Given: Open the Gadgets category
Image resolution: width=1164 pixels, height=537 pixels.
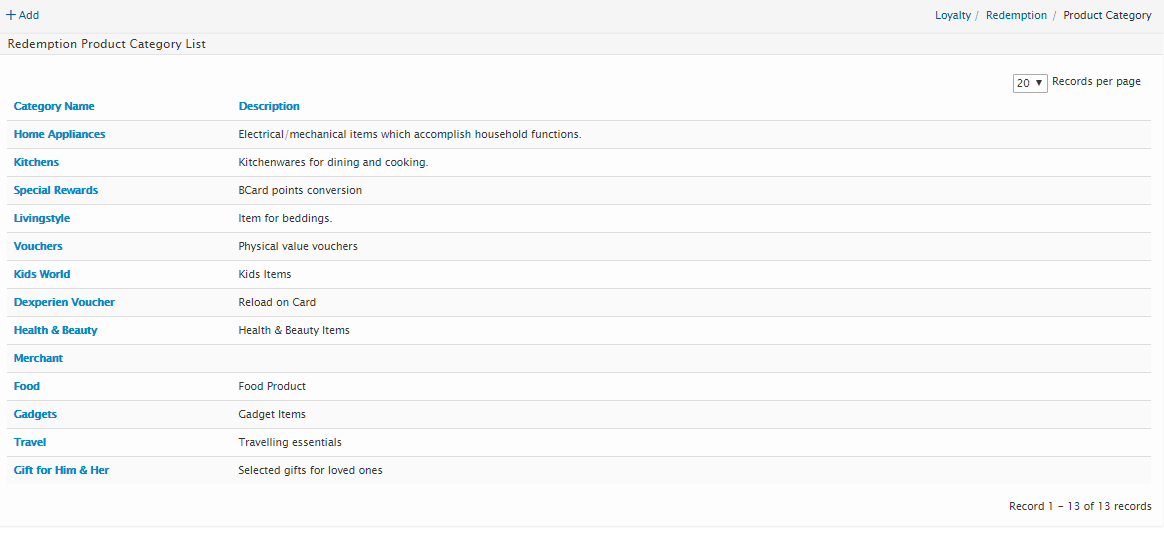Looking at the screenshot, I should (35, 414).
